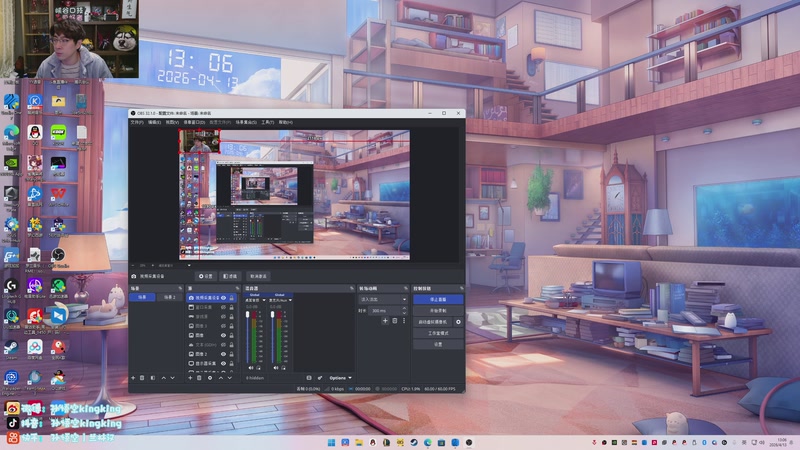800x450 pixels.
Task: Remove selected scene using Scenes dock trash icon
Action: pos(142,378)
